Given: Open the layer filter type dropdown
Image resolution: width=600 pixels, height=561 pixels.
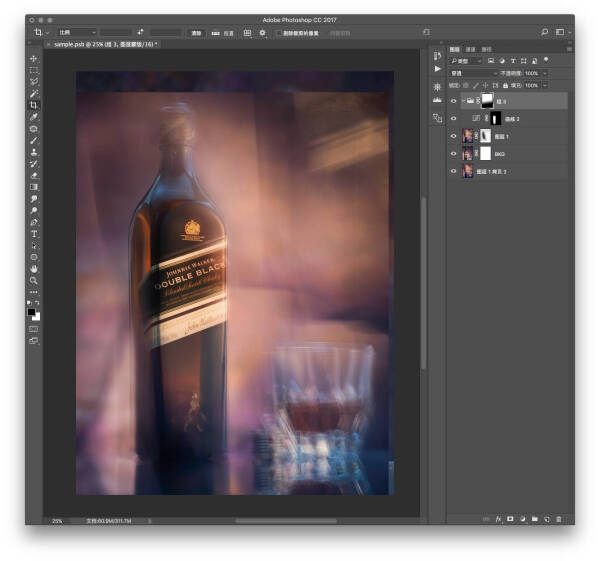Looking at the screenshot, I should pos(466,61).
